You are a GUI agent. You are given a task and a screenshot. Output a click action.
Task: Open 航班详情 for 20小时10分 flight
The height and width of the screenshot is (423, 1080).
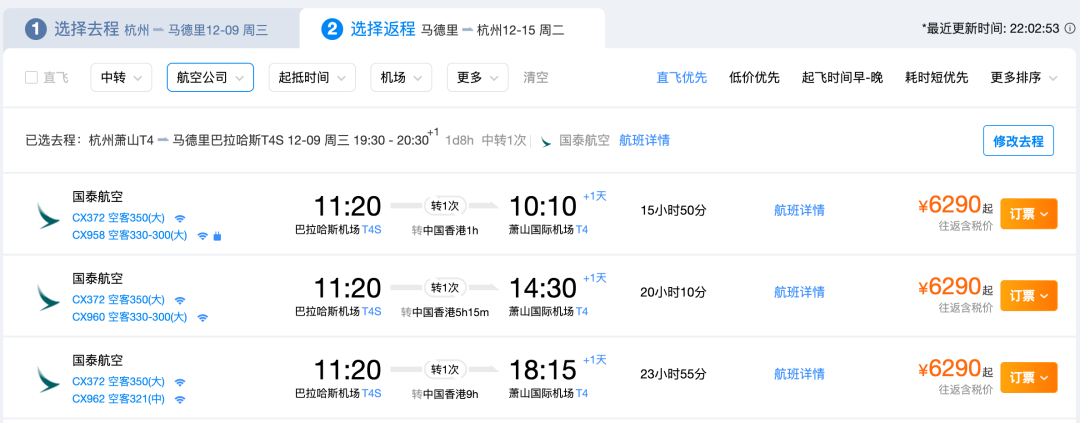799,292
